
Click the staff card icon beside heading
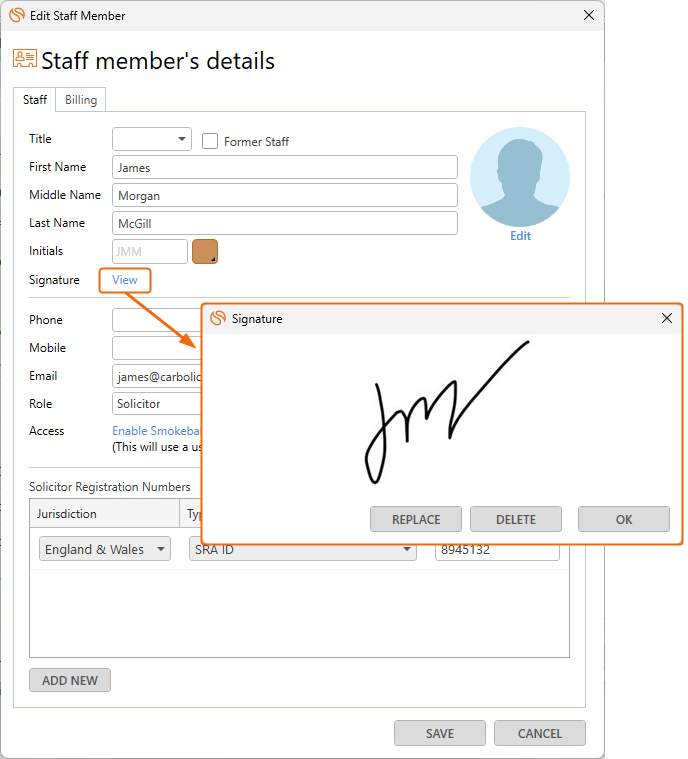click(25, 59)
